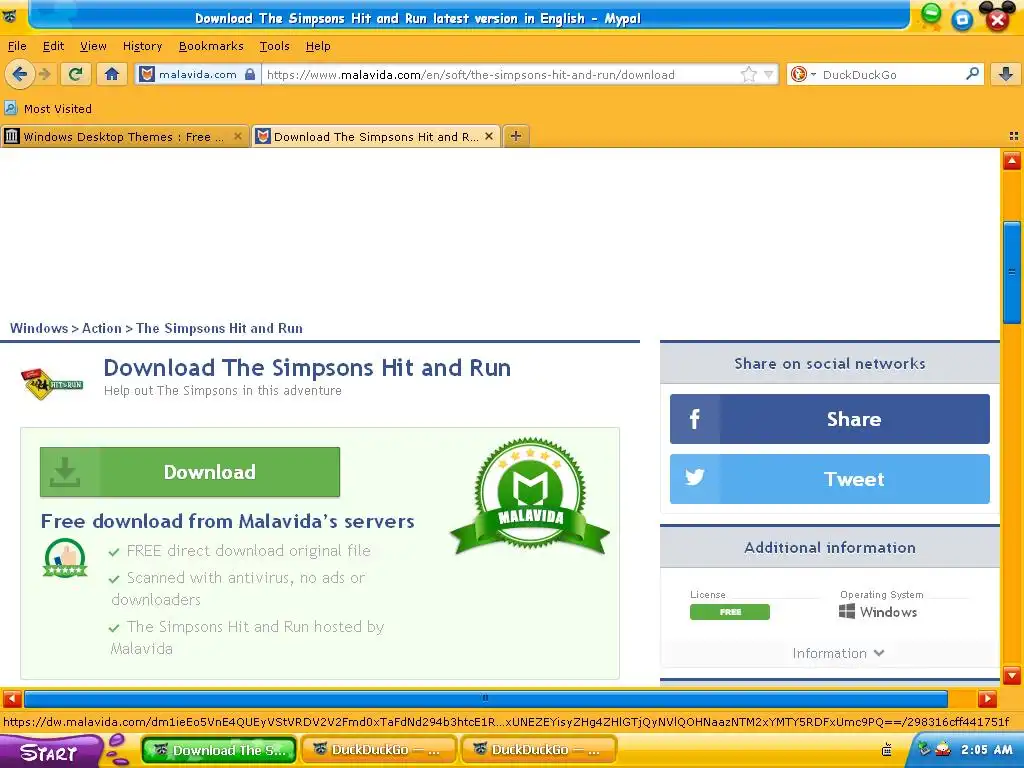Open DuckDuckGo search engine selector
The image size is (1024, 768).
point(803,74)
